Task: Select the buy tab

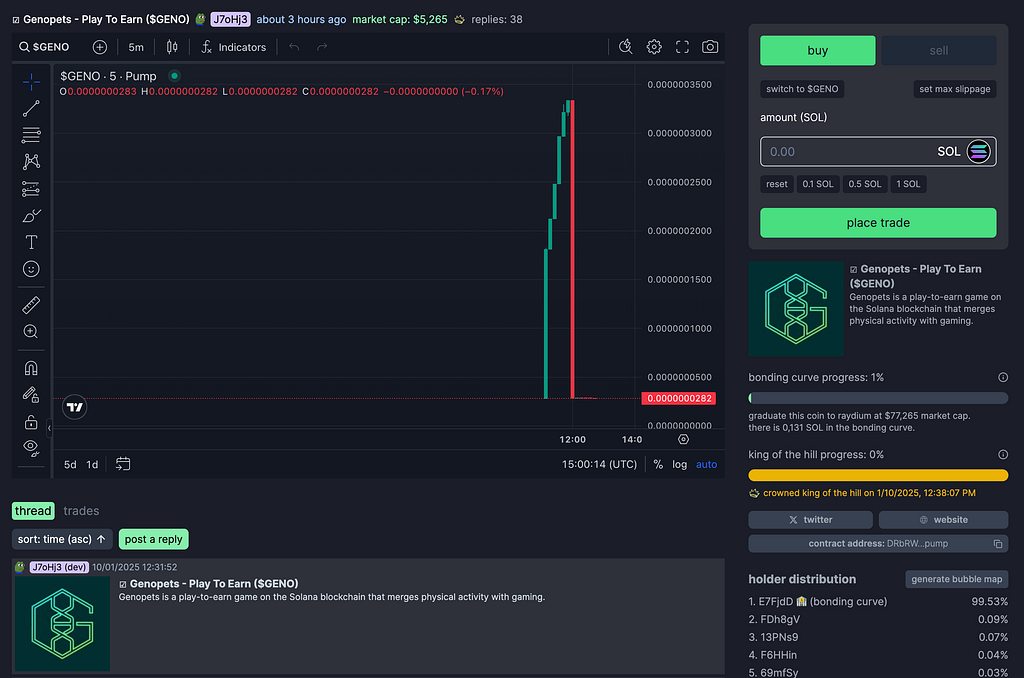Action: pyautogui.click(x=818, y=50)
